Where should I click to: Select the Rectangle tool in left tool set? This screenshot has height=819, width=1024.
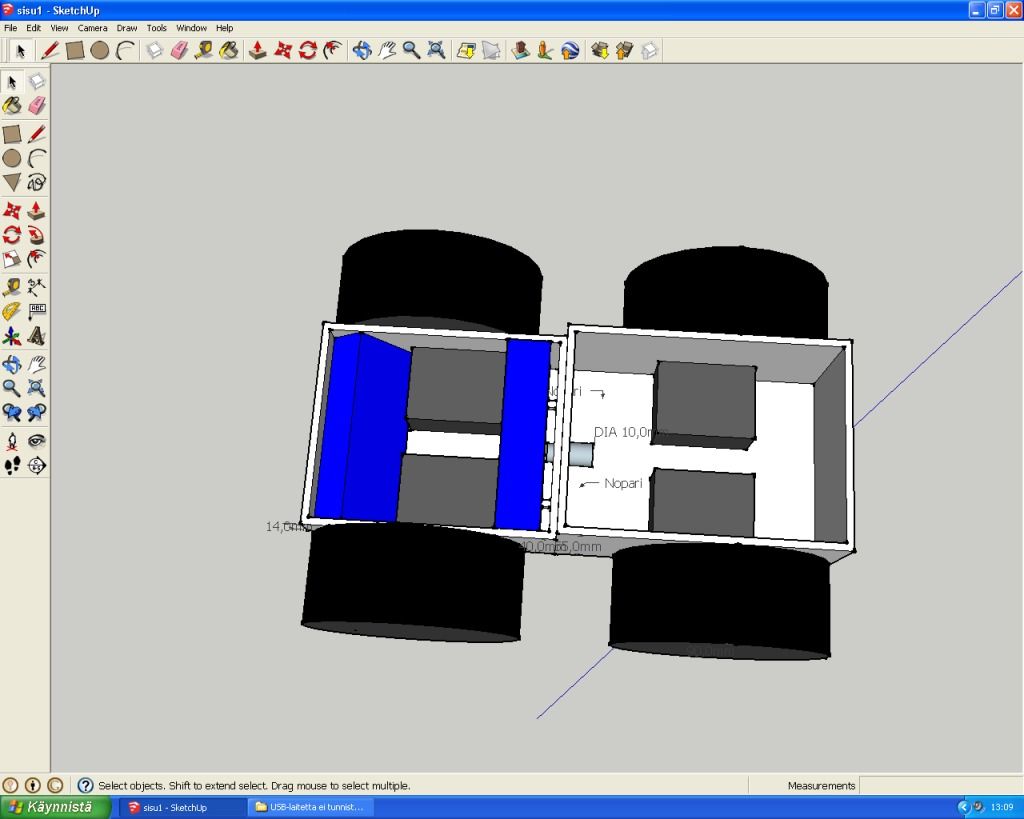[12, 134]
